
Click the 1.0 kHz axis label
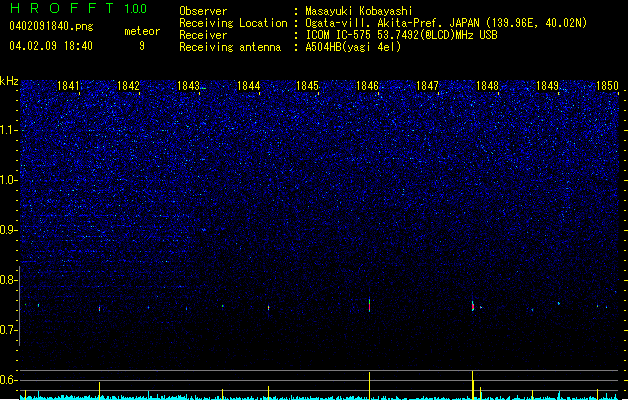pos(9,180)
